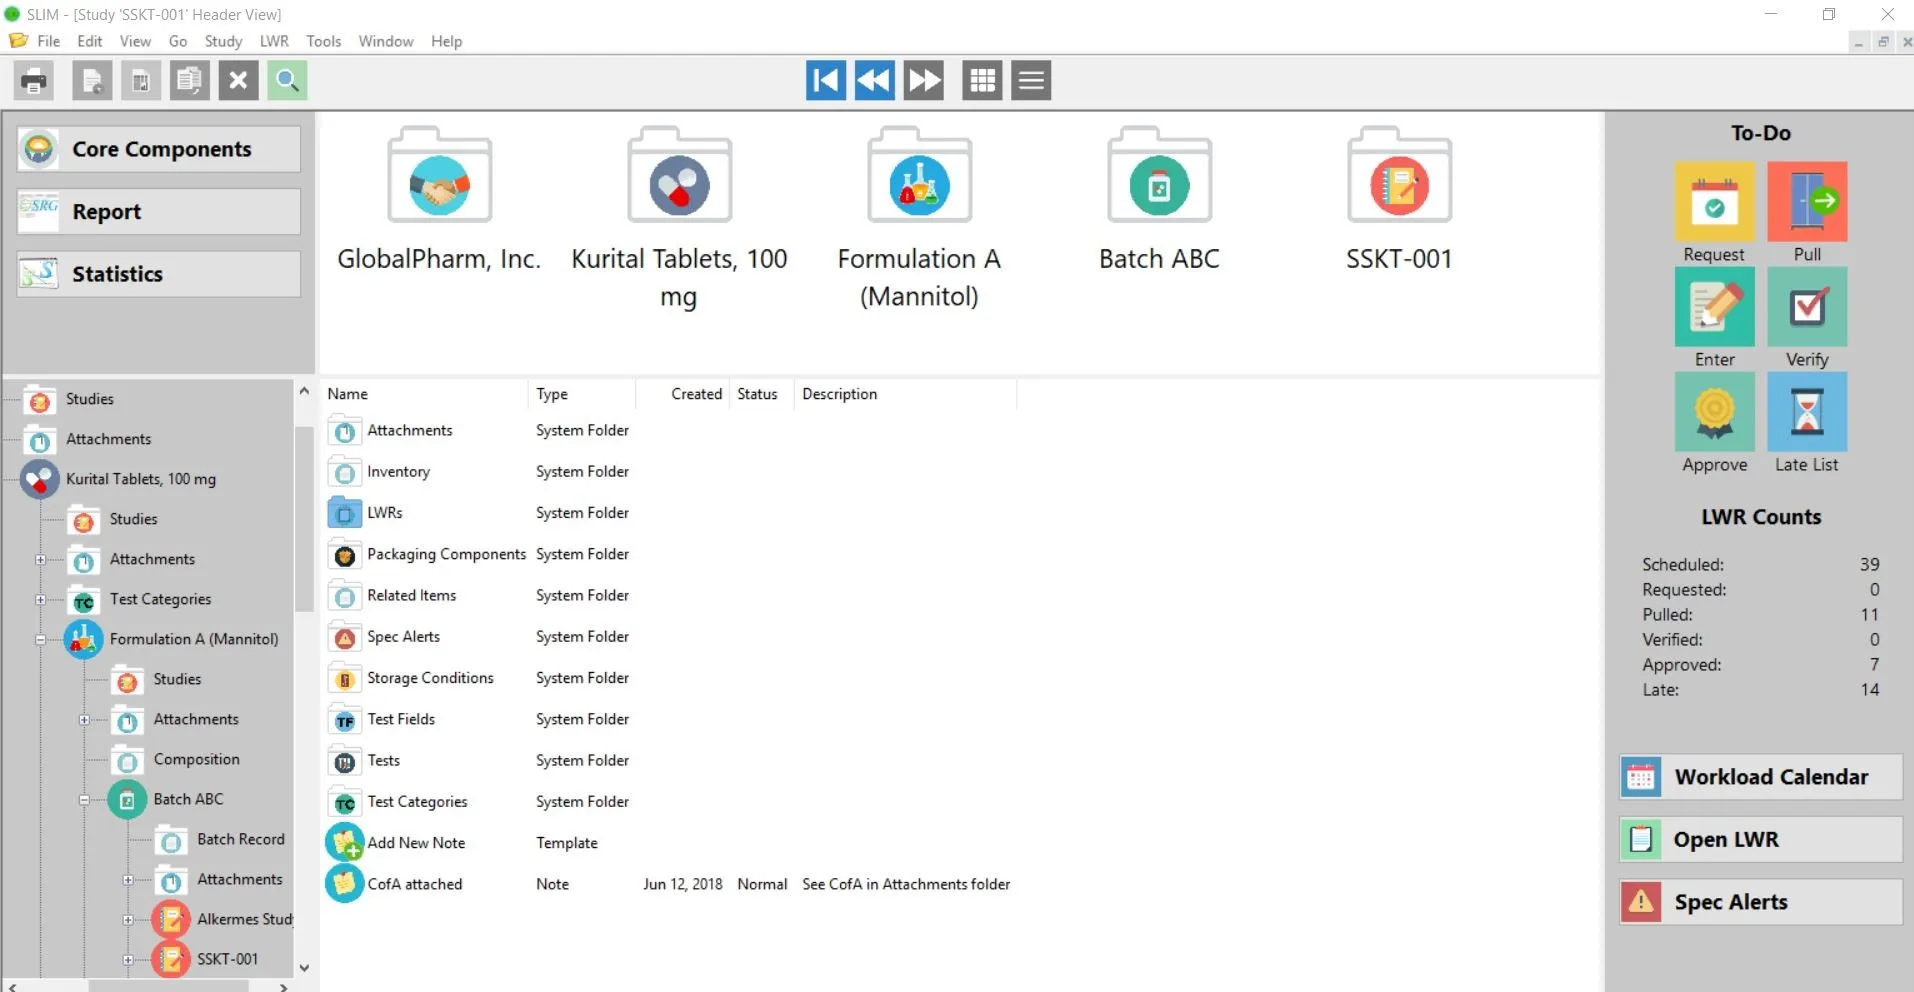Click the tree vertical scrollbar down arrow
Screen dimensions: 1914x992
pyautogui.click(x=304, y=967)
